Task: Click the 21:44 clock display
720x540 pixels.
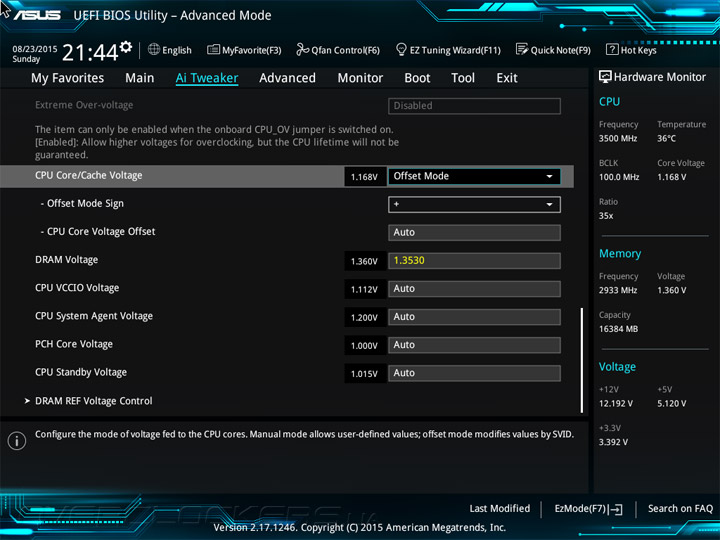Action: point(90,53)
